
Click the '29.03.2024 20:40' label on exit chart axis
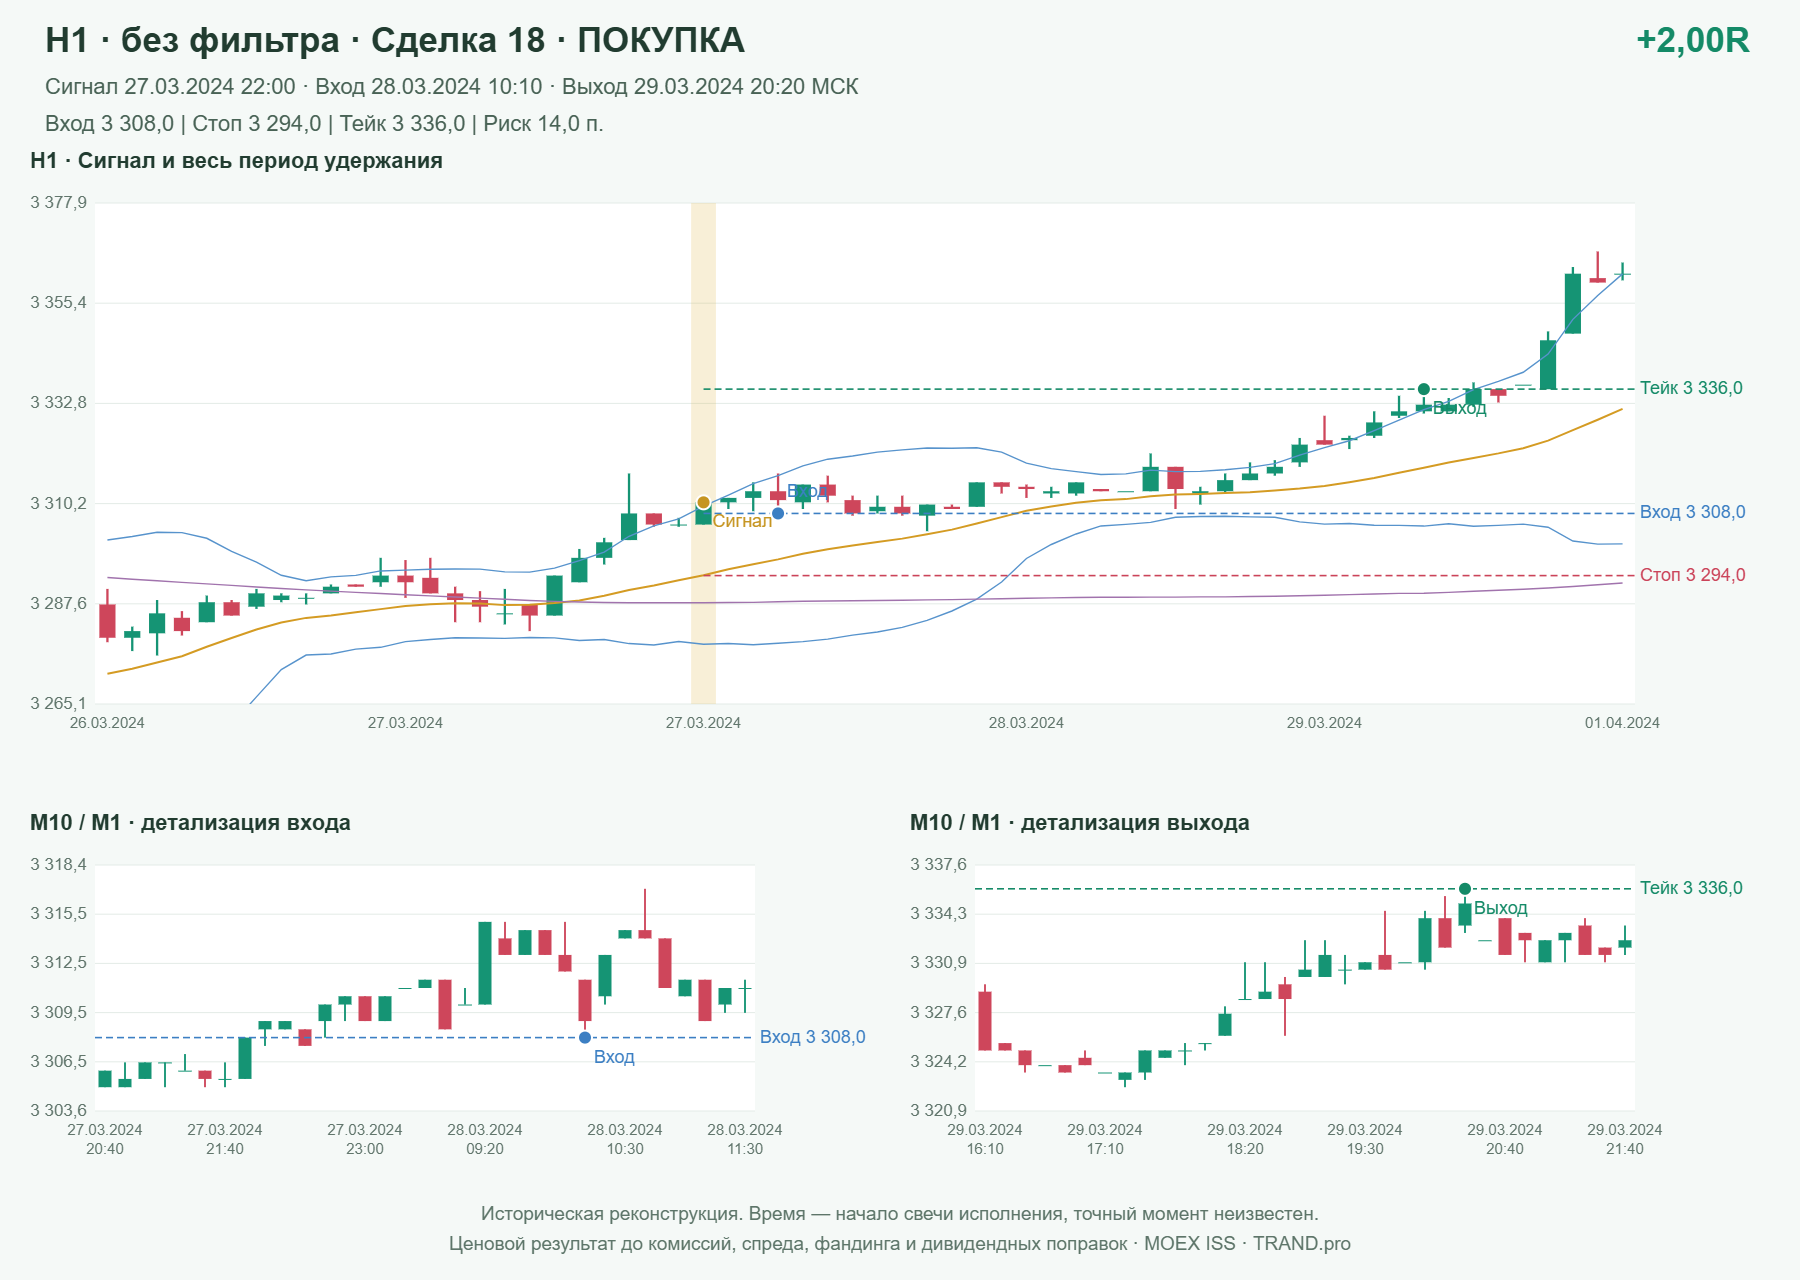point(1505,1139)
